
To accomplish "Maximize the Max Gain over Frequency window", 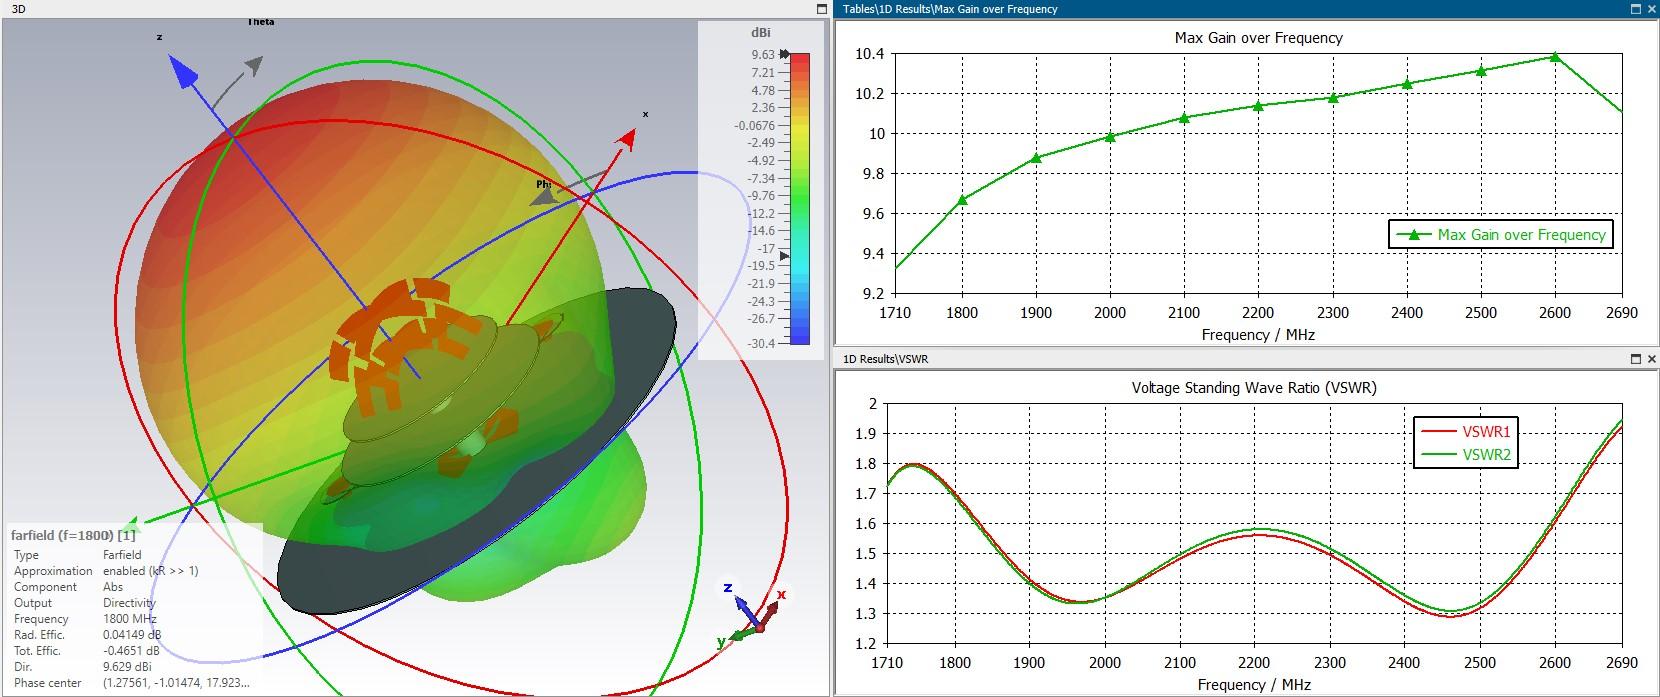I will pos(1635,9).
